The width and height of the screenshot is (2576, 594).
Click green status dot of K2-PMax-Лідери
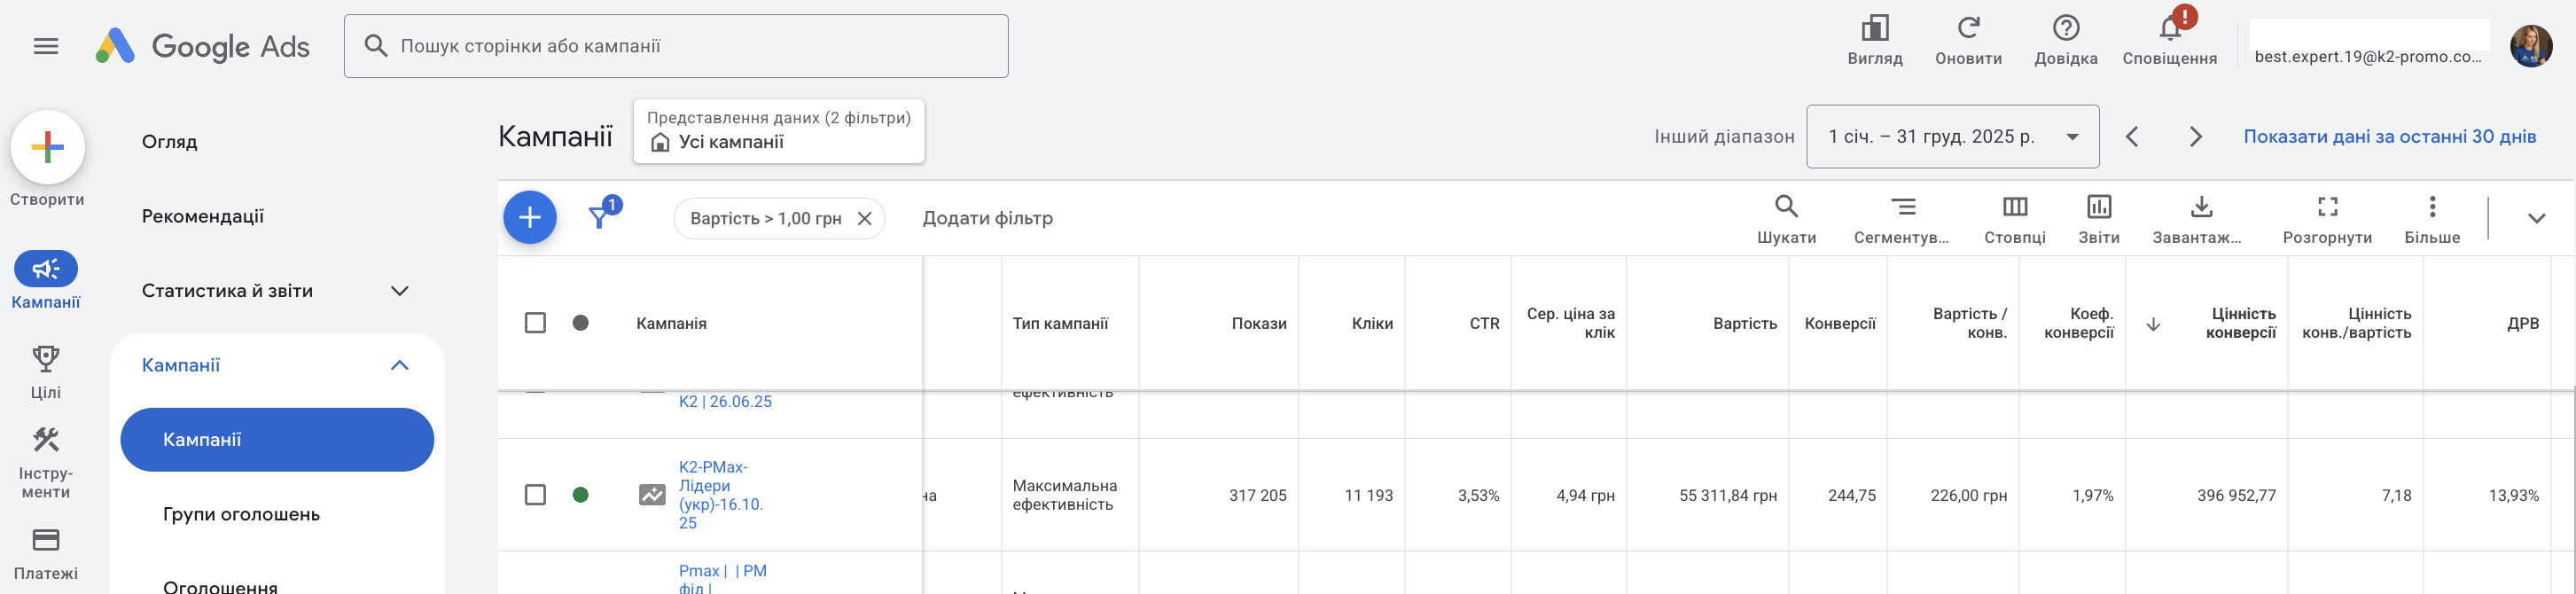point(580,495)
